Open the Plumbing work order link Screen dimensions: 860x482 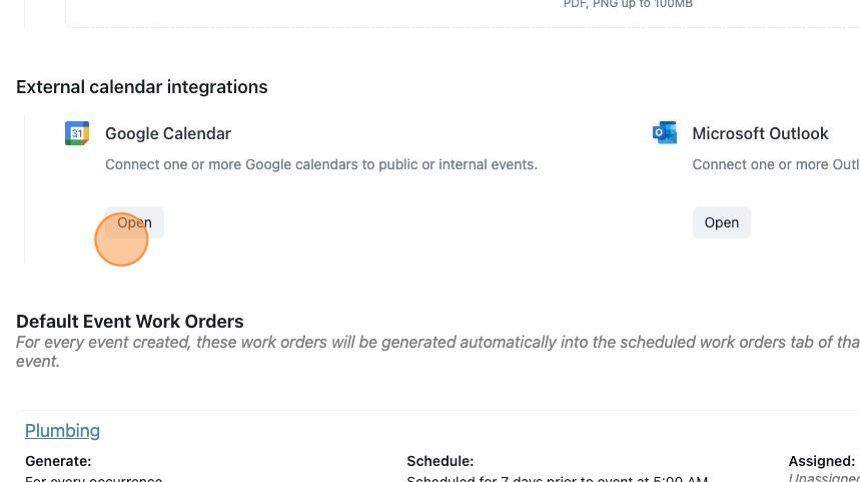[63, 431]
